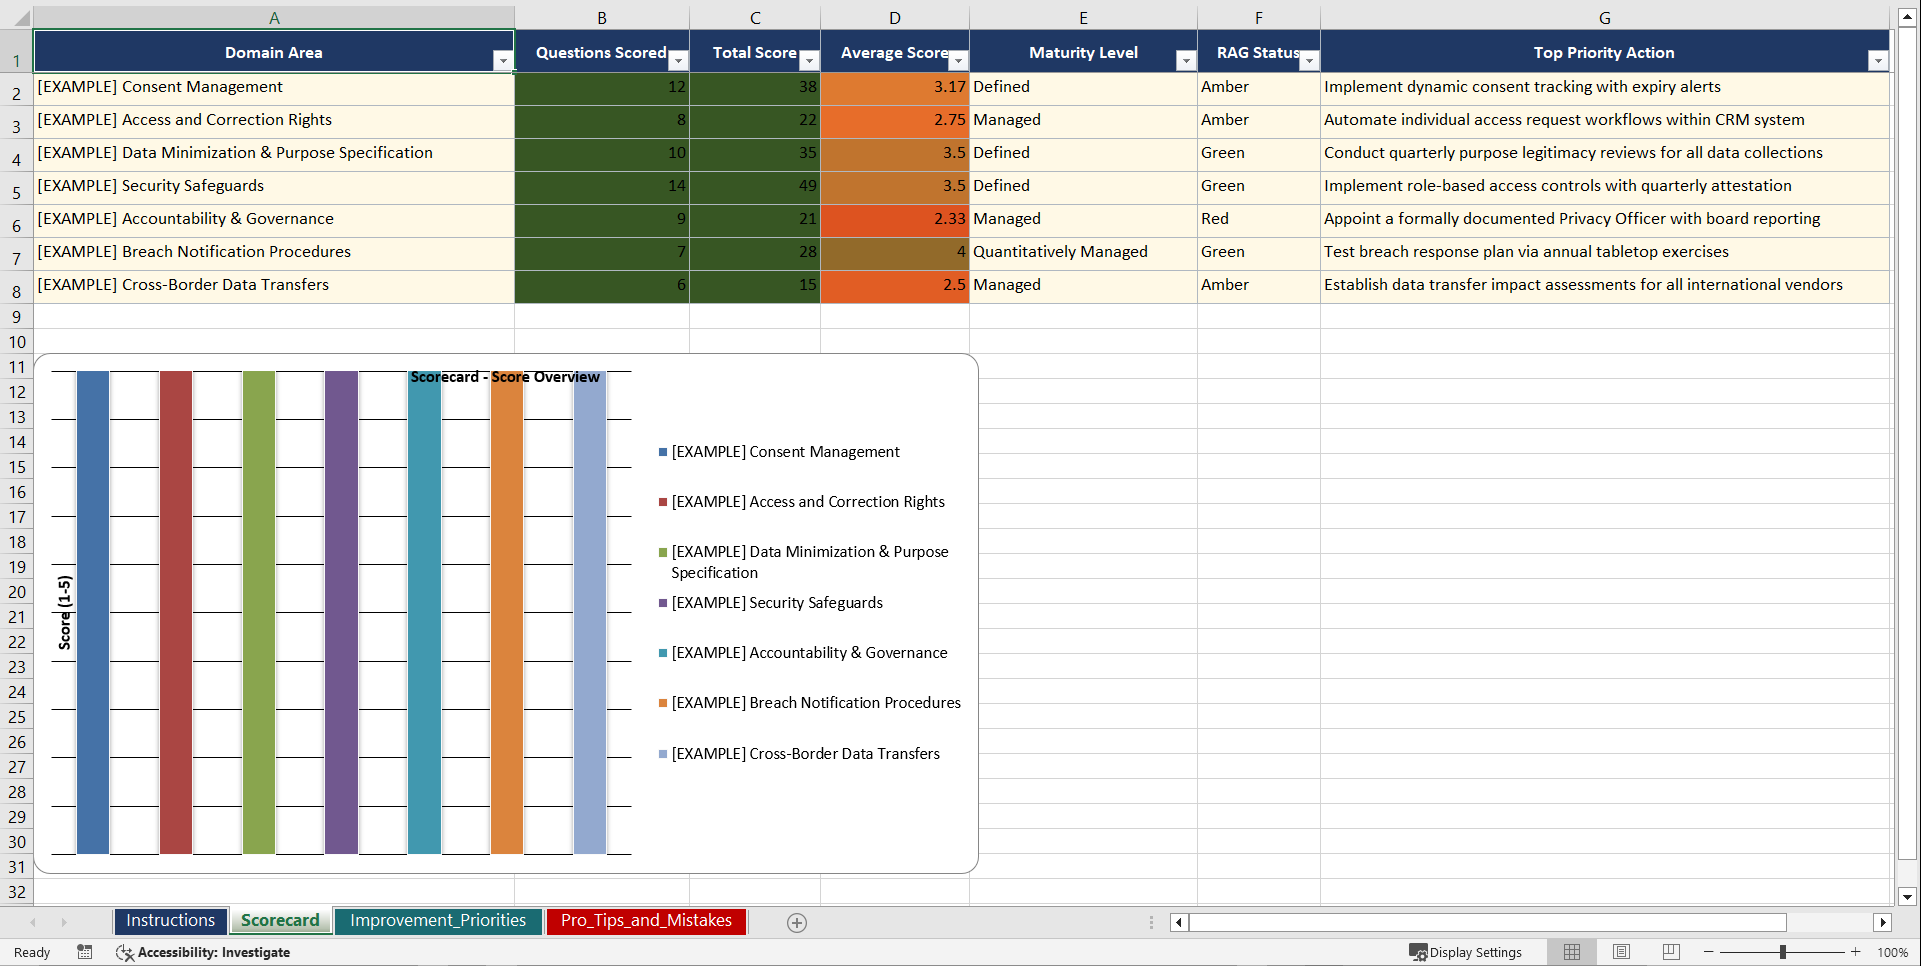1921x966 pixels.
Task: Run the Accessibility Investigate checker
Action: (203, 952)
